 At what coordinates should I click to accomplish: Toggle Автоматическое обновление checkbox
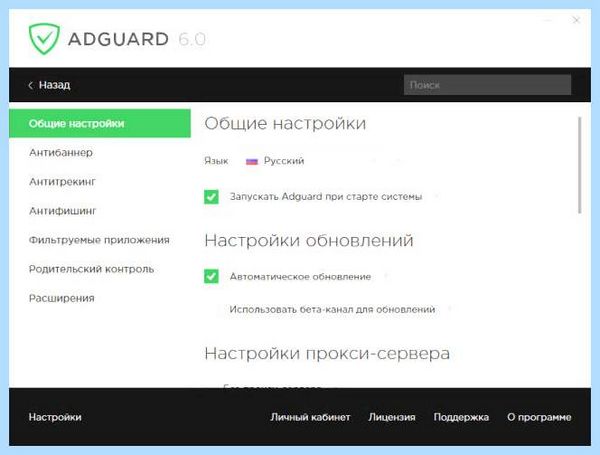click(211, 276)
